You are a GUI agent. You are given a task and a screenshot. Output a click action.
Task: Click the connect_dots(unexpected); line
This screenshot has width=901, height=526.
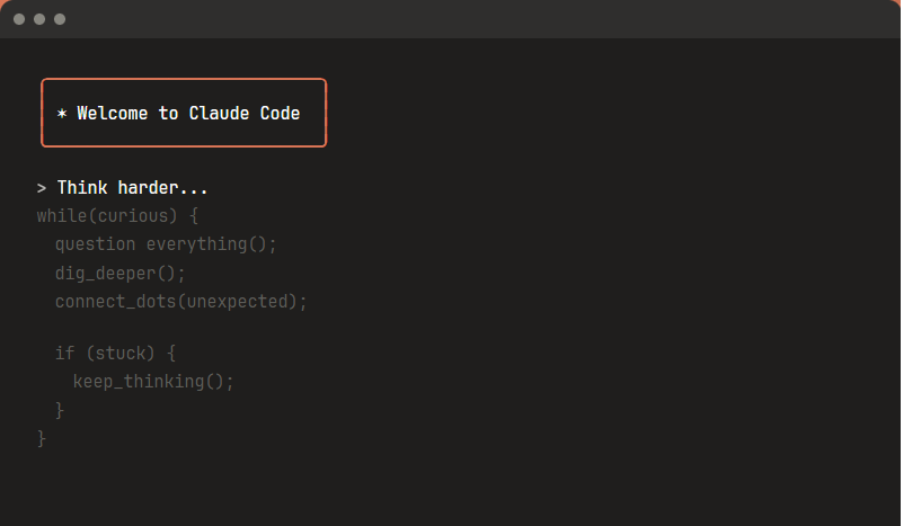click(x=181, y=301)
